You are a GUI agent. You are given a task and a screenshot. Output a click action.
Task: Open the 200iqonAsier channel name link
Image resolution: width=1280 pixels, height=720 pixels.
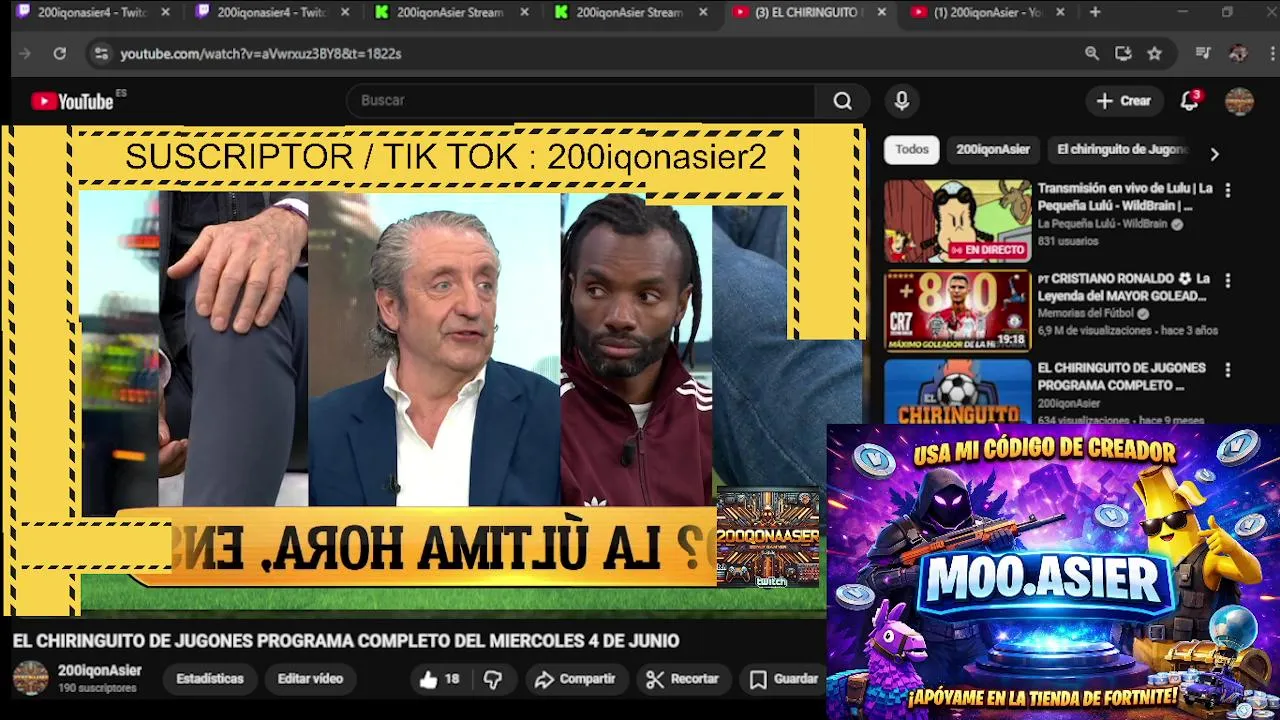[99, 671]
